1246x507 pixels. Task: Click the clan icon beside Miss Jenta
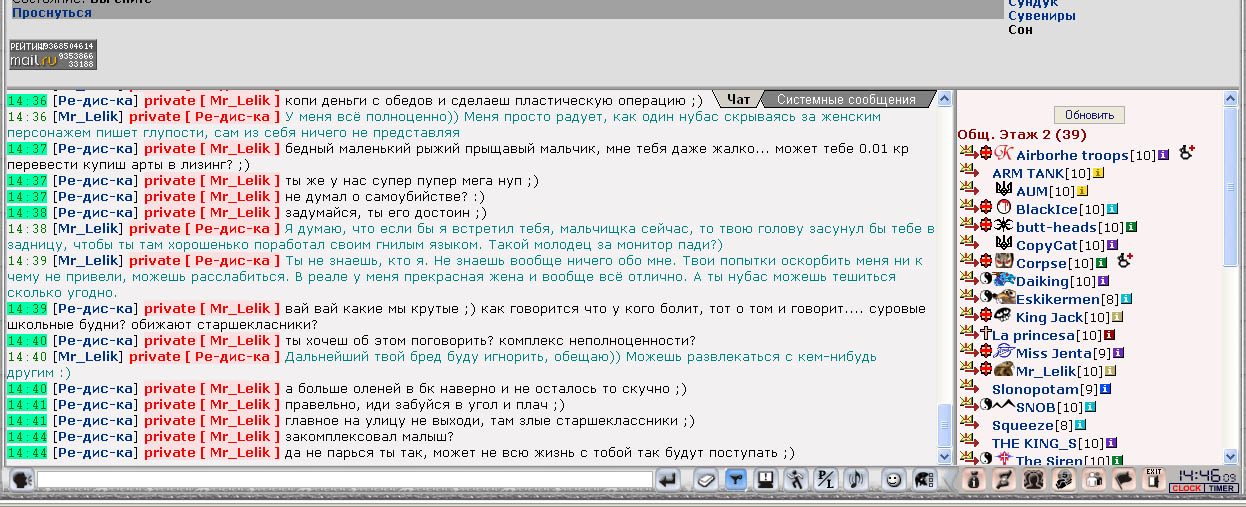(x=1003, y=351)
